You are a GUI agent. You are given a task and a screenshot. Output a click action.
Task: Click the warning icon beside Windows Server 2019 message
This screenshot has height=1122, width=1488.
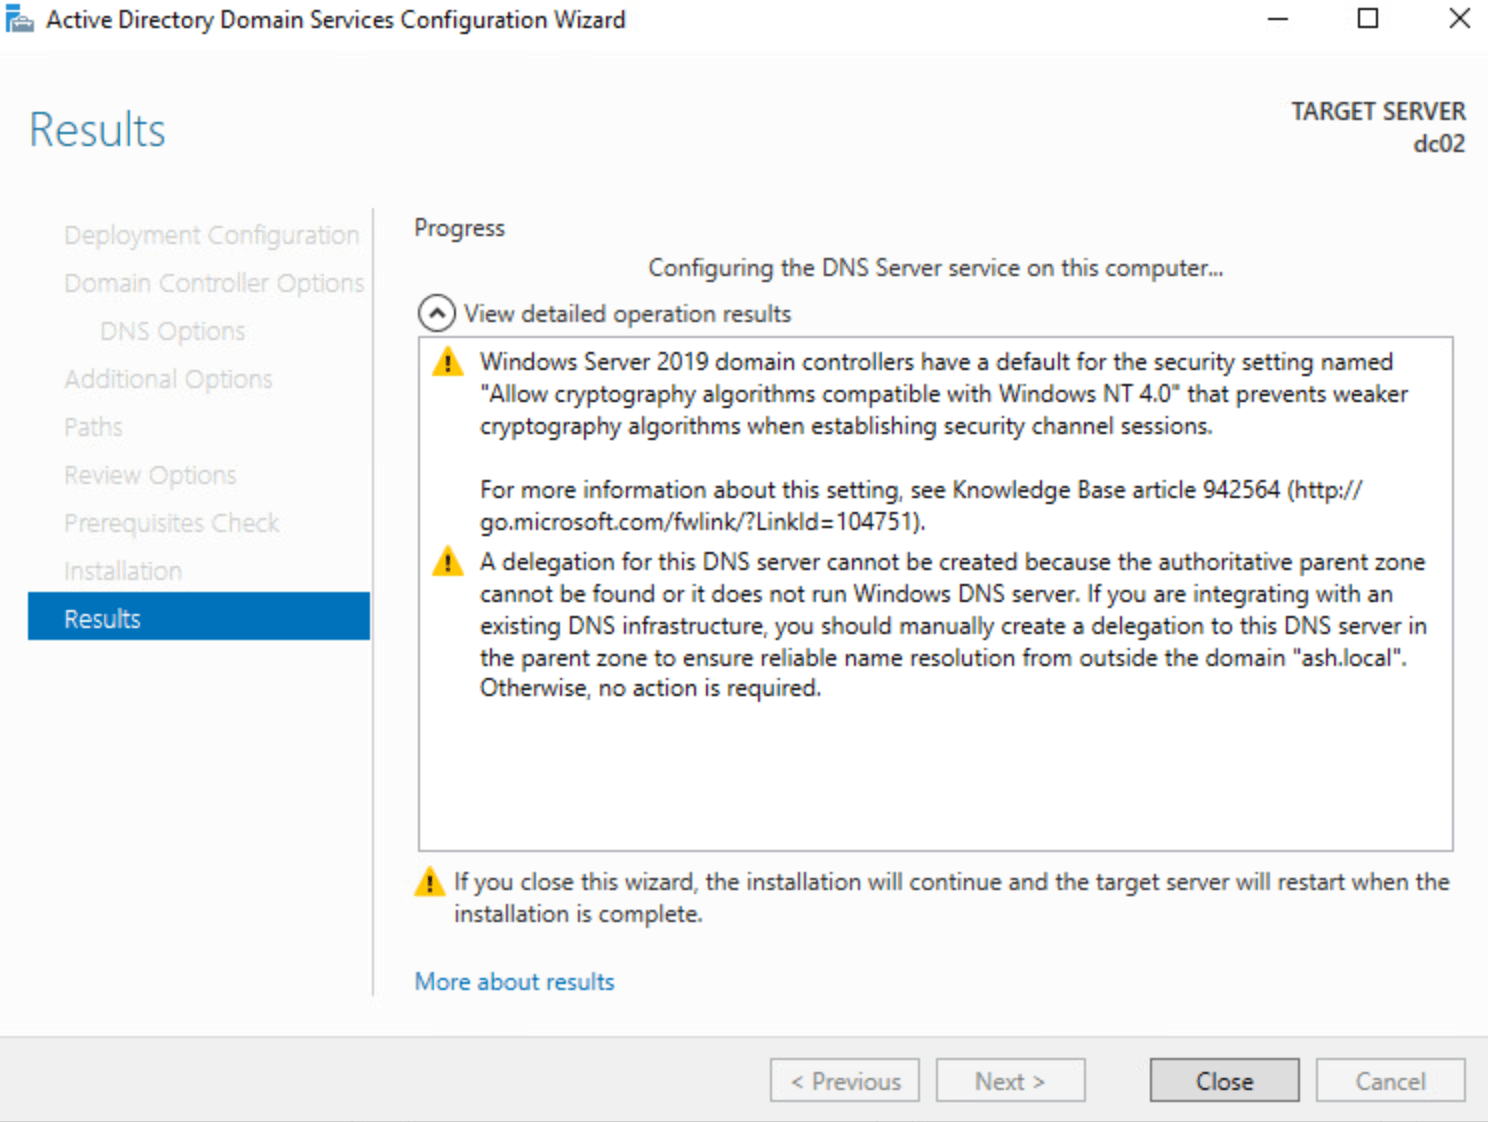click(x=447, y=362)
